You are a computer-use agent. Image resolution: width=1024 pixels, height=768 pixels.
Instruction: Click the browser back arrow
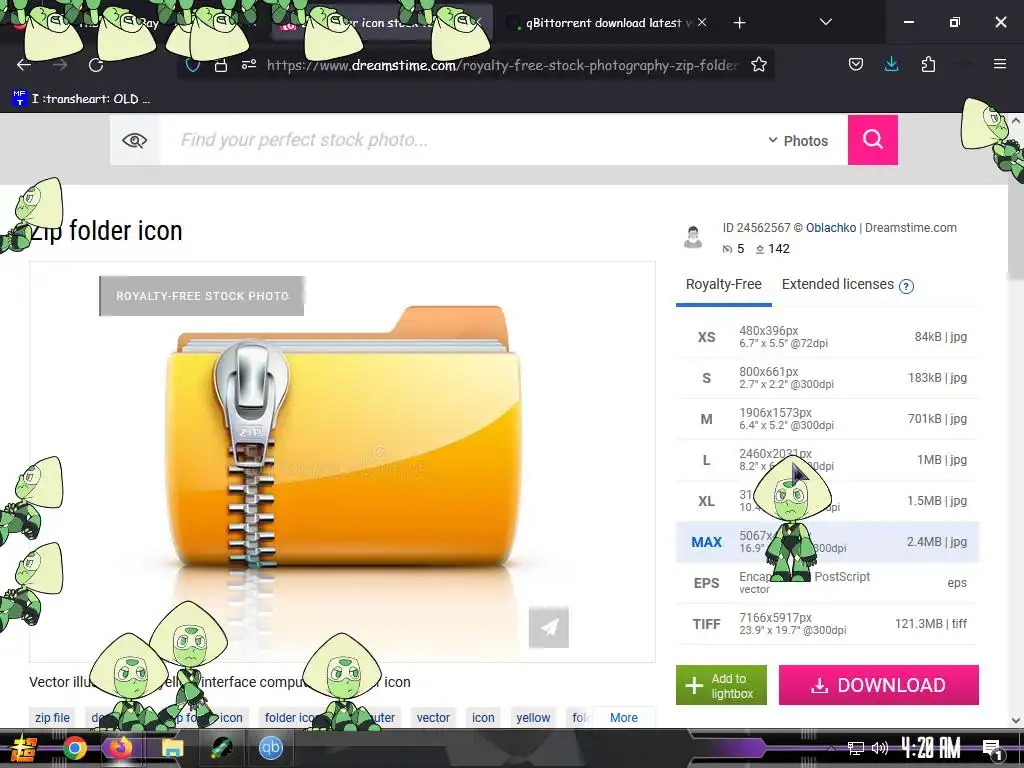point(24,65)
